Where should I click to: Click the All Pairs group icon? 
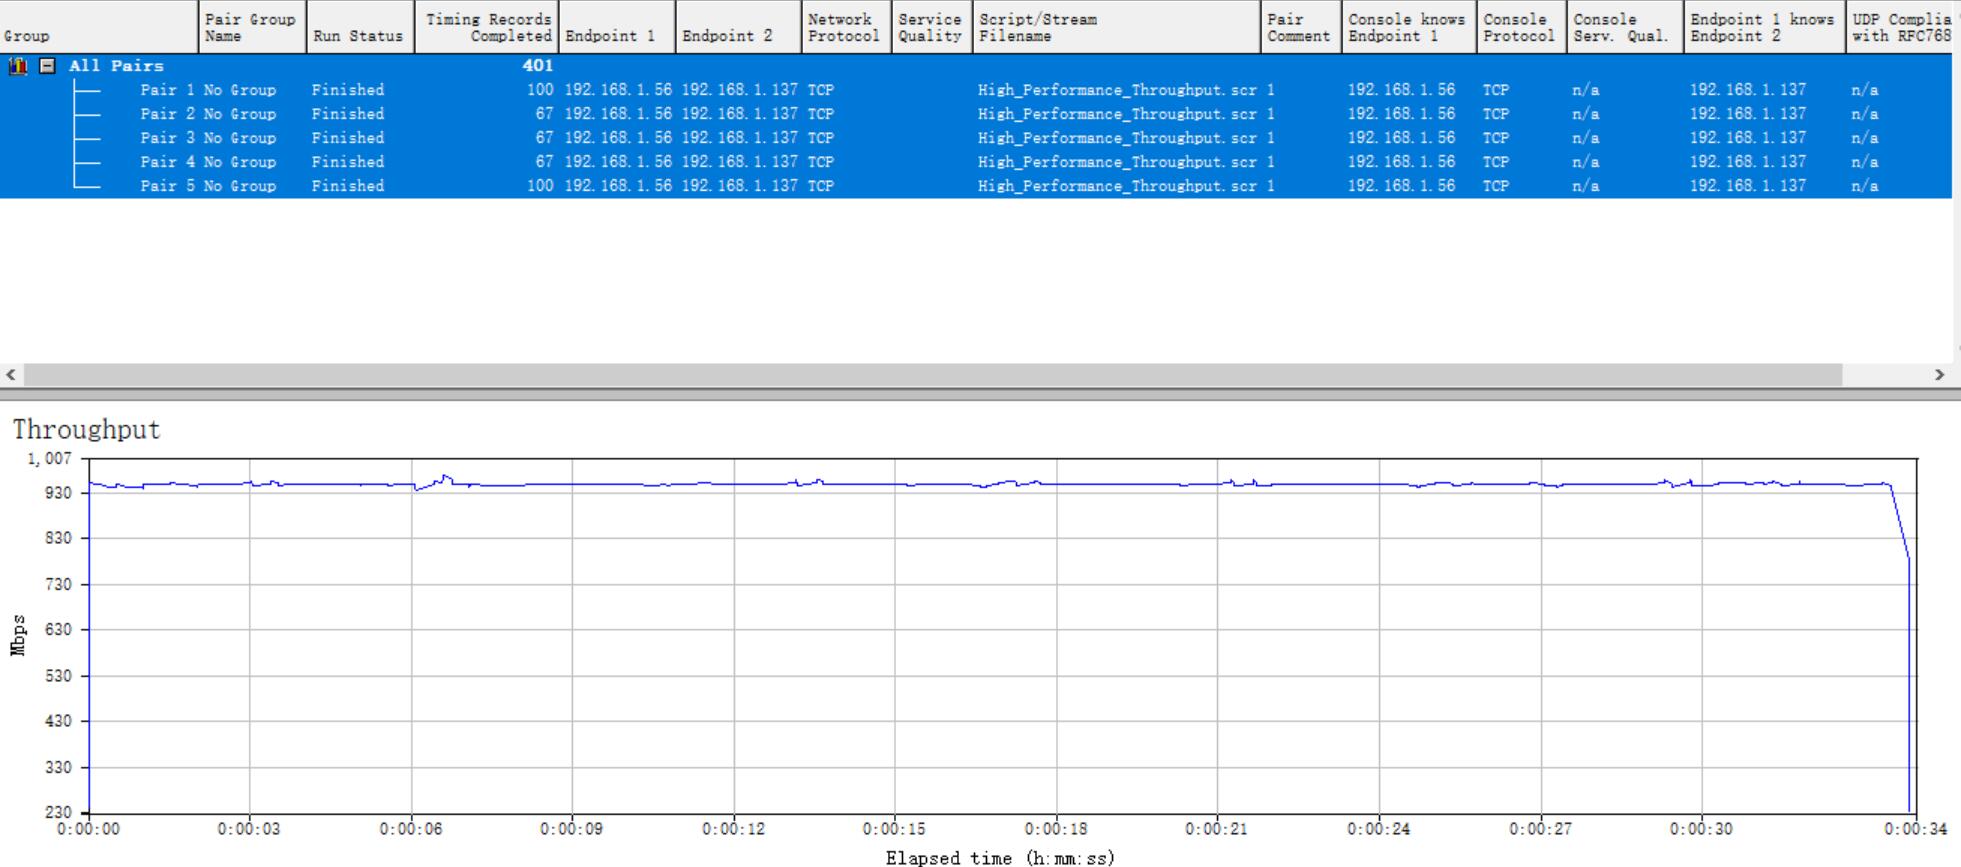pyautogui.click(x=17, y=66)
